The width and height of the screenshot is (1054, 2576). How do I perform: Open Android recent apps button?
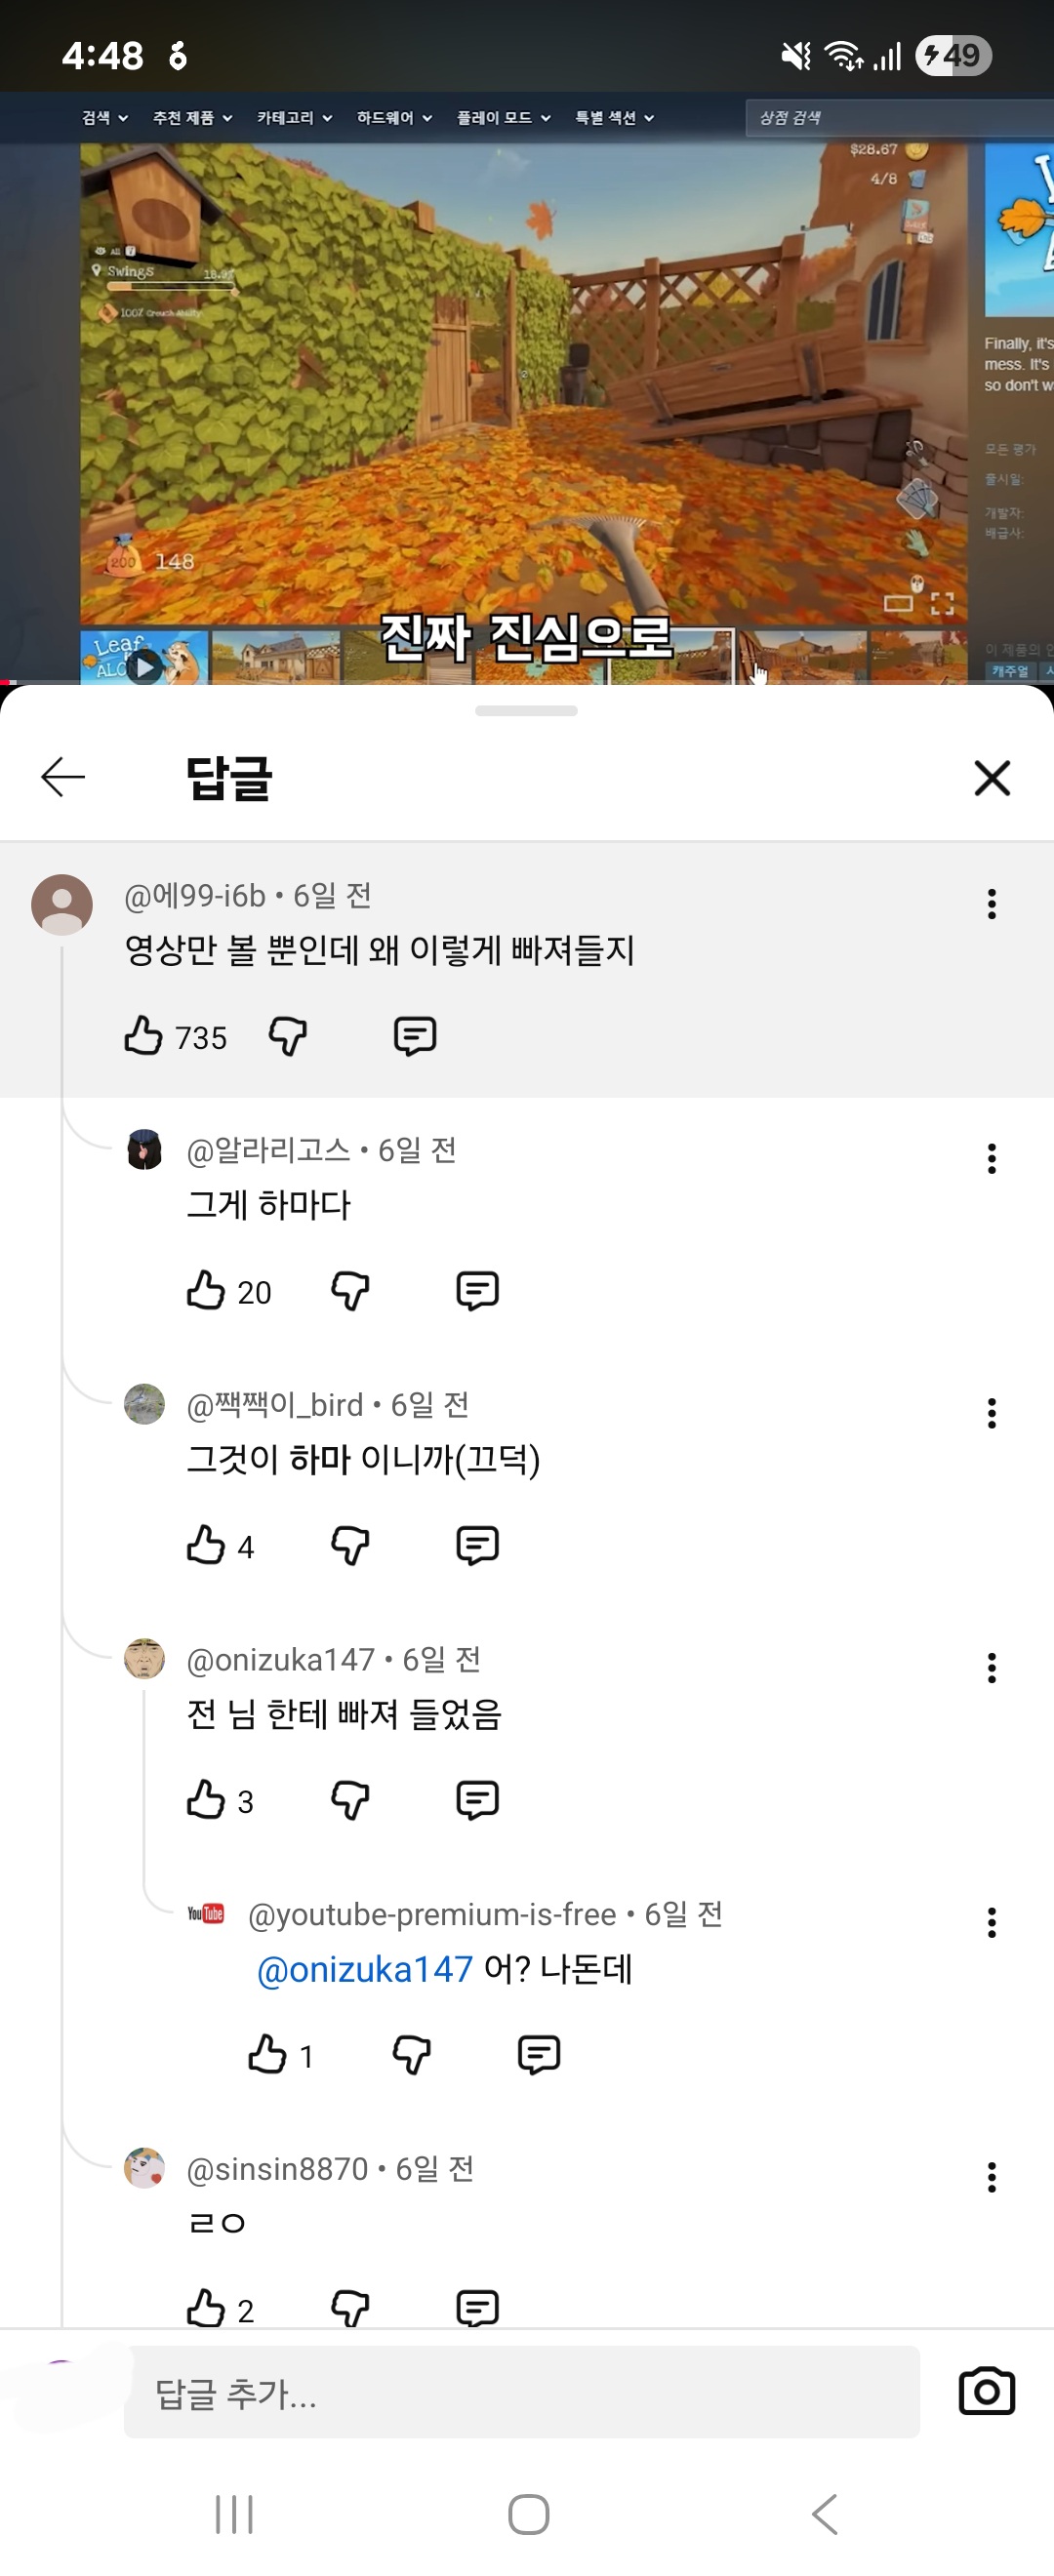pyautogui.click(x=234, y=2514)
